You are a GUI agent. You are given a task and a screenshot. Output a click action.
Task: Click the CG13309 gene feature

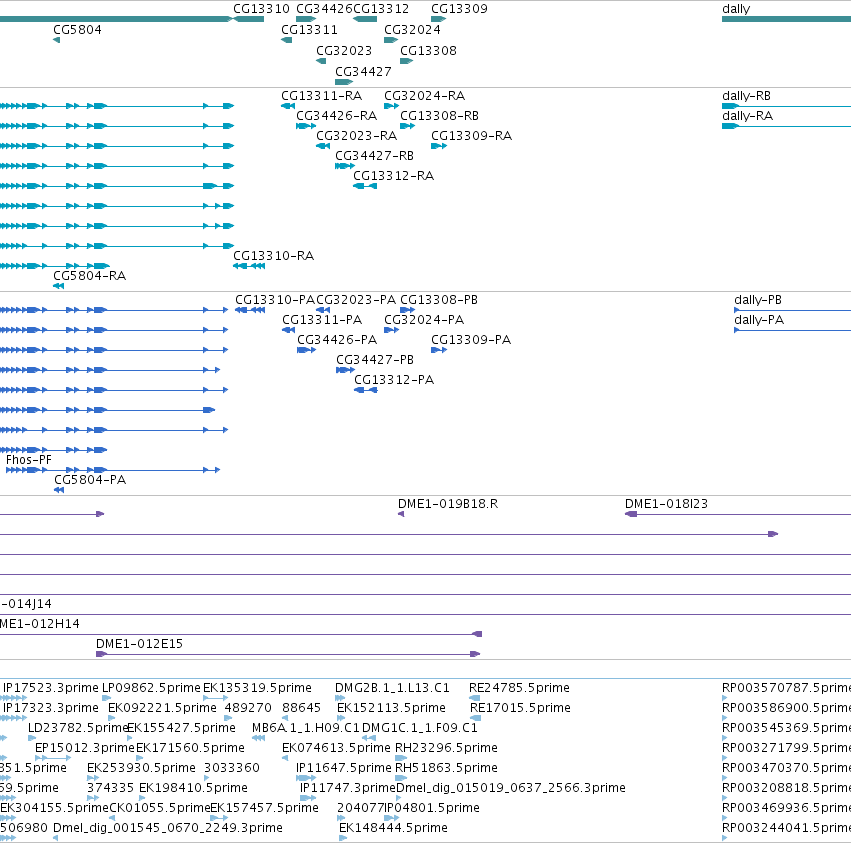point(439,19)
